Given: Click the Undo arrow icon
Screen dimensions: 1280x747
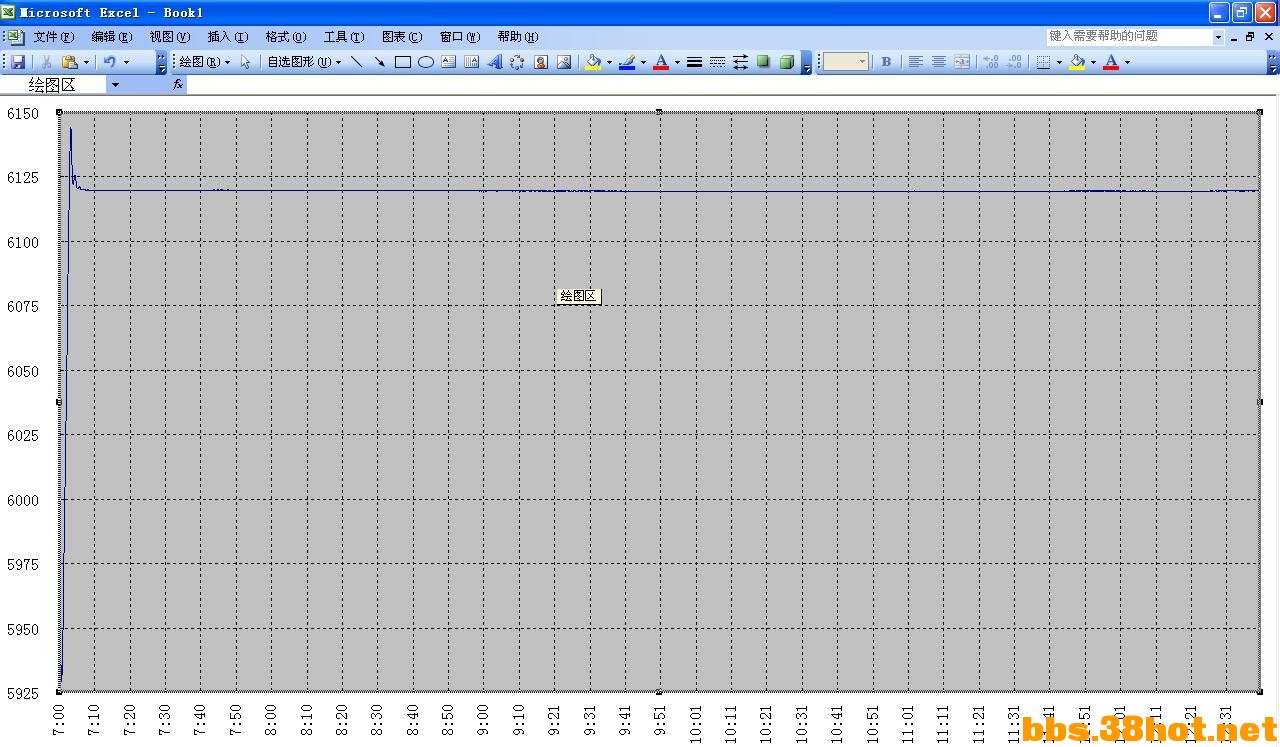Looking at the screenshot, I should coord(109,62).
